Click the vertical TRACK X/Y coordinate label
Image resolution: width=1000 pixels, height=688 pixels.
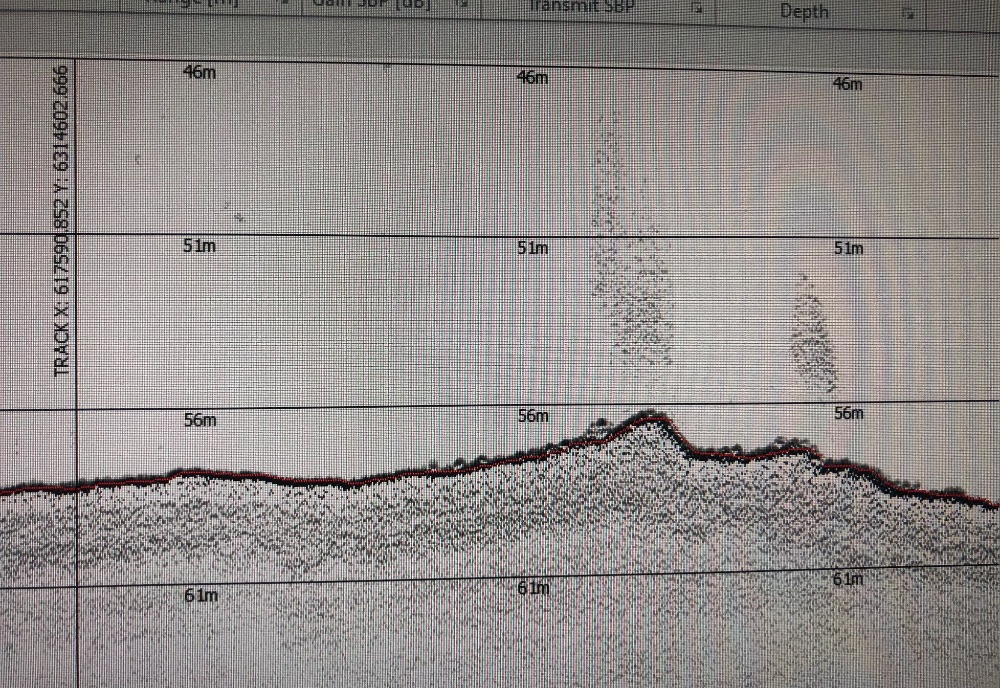coord(62,222)
